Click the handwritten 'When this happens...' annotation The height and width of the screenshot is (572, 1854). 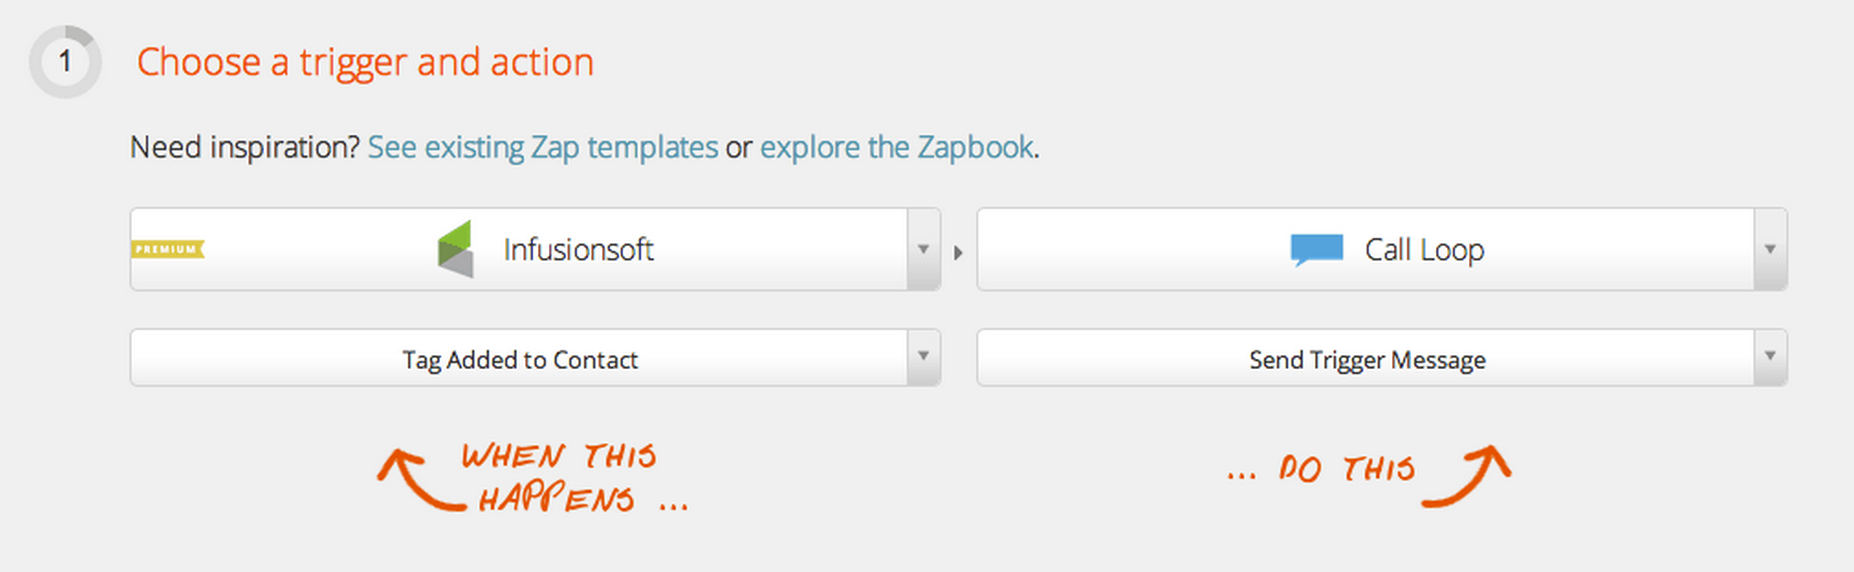click(575, 477)
